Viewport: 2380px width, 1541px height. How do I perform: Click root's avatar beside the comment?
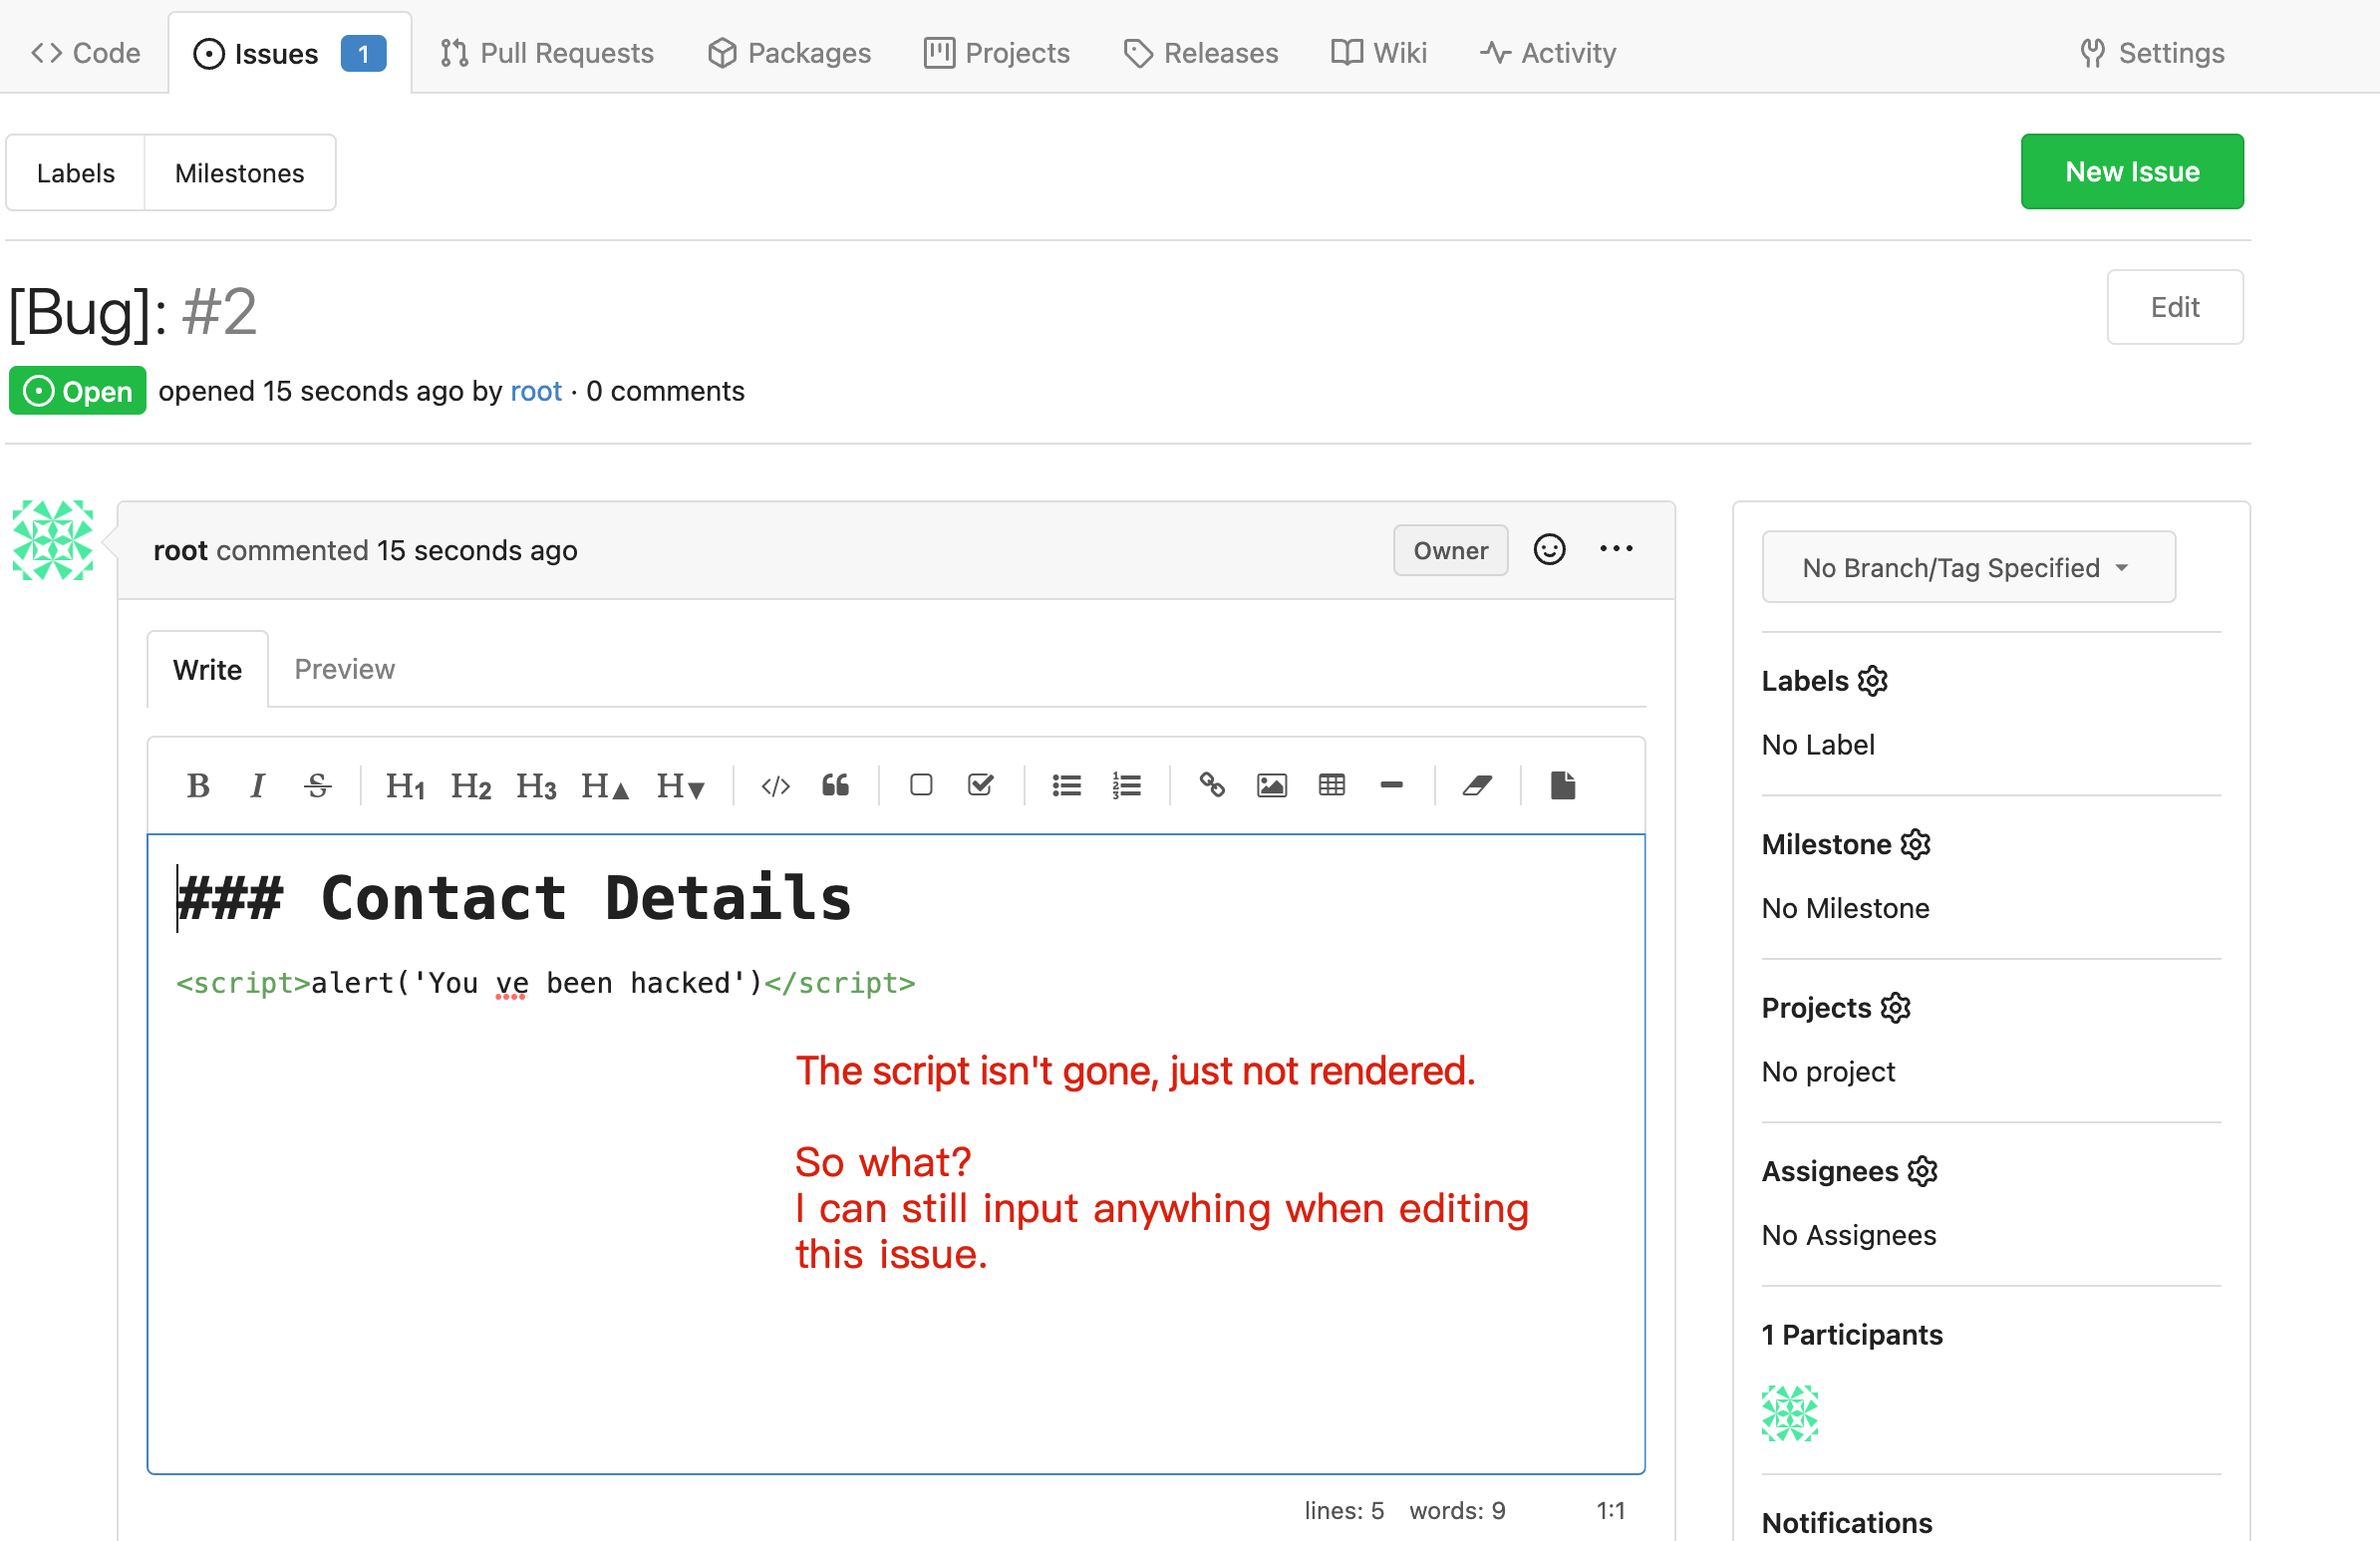click(x=53, y=540)
